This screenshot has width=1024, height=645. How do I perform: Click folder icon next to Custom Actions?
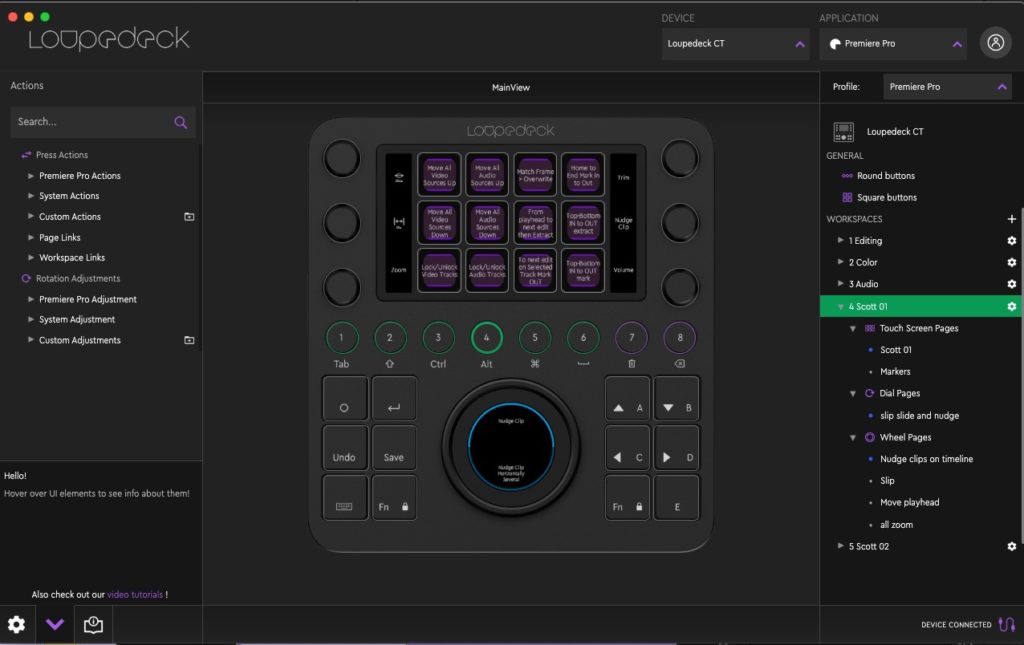[189, 217]
